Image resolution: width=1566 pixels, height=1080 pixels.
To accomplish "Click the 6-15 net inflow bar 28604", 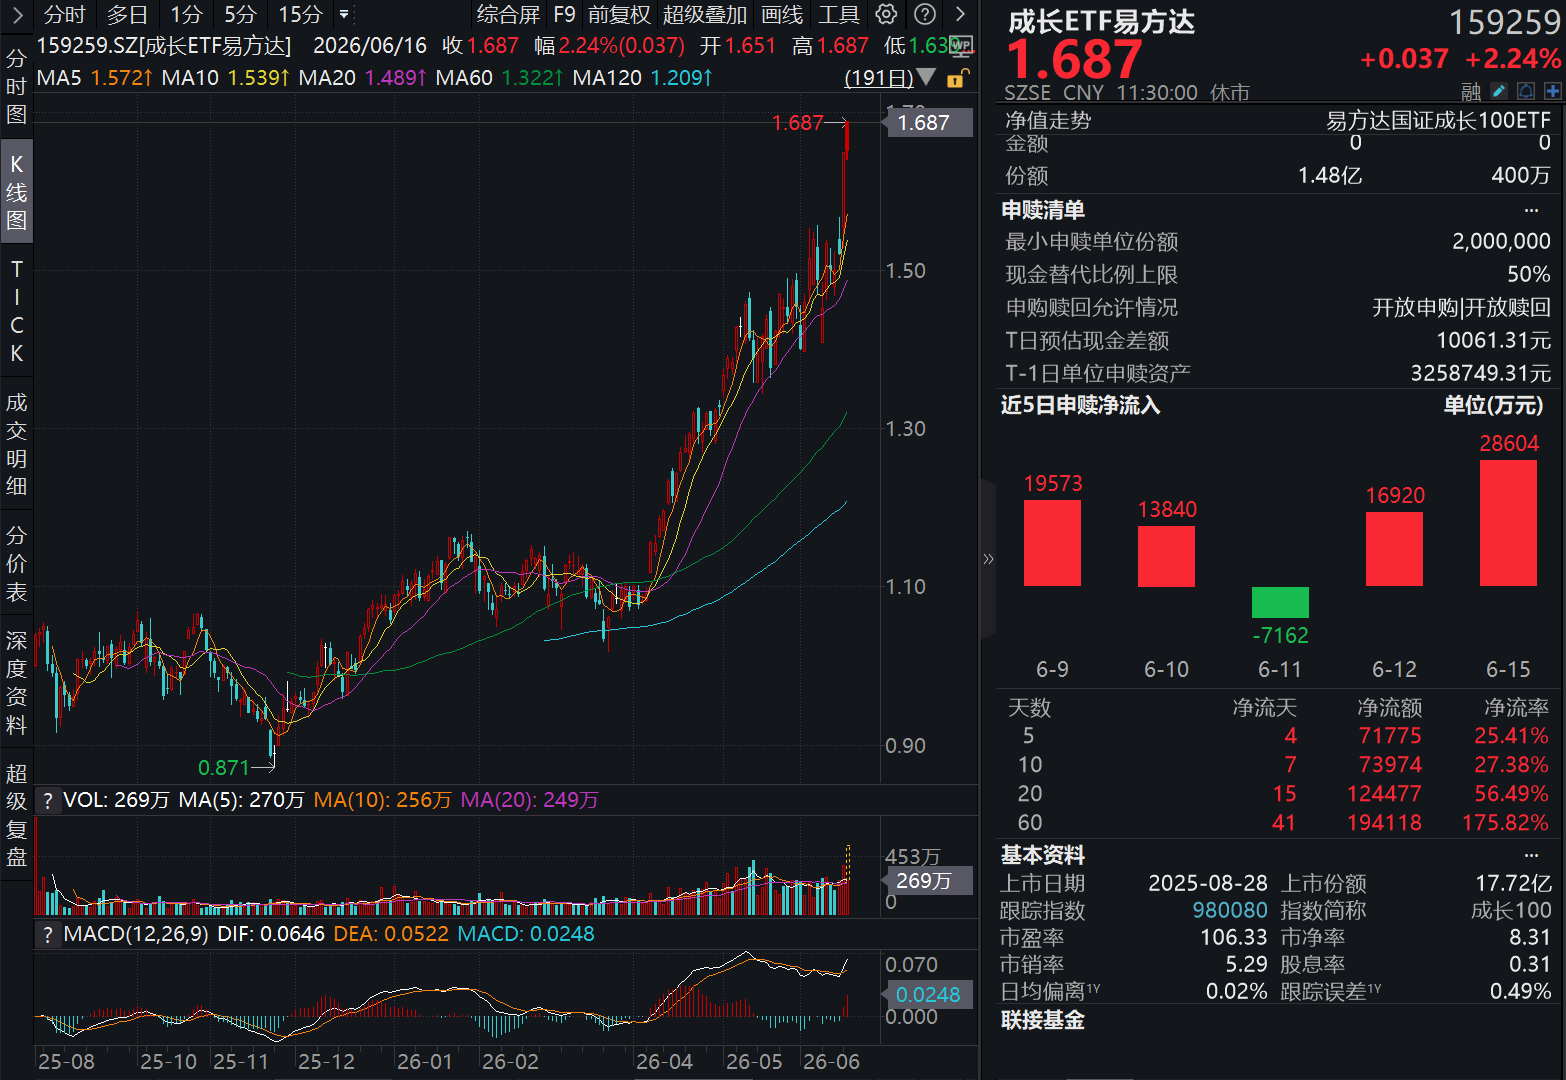I will point(1508,522).
